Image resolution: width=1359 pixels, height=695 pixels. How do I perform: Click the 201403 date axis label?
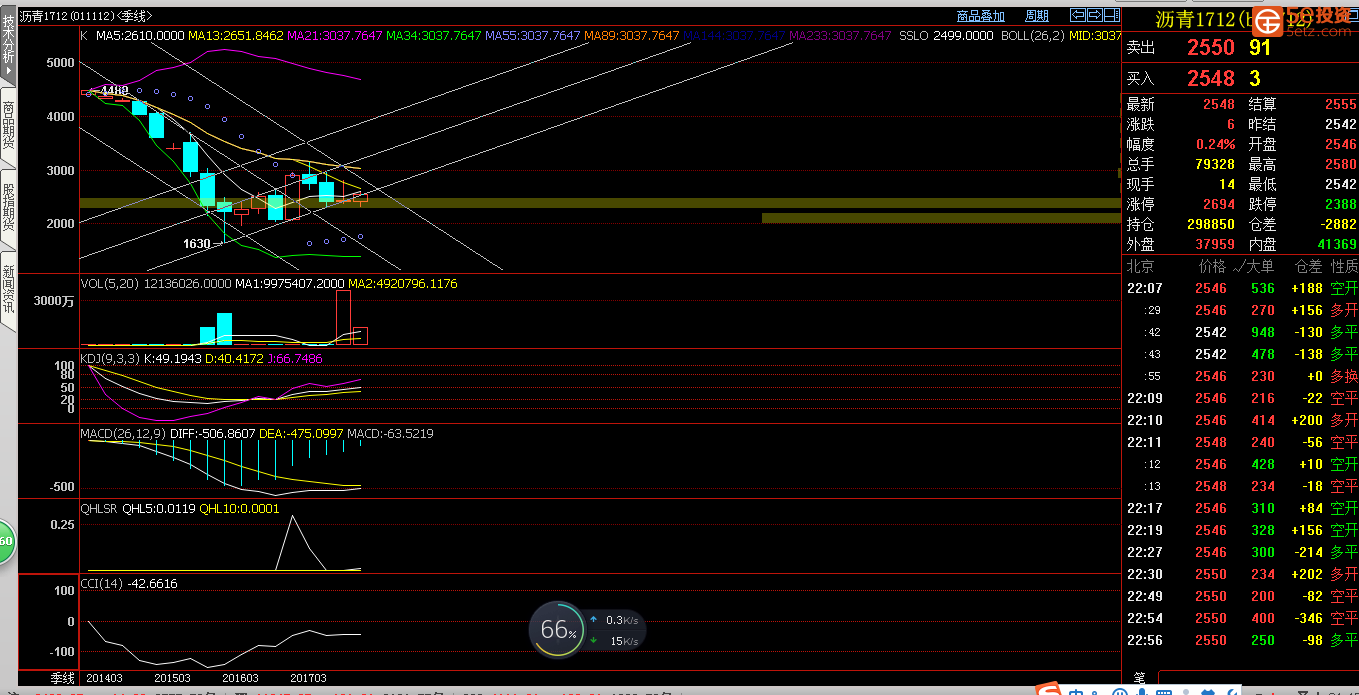[x=105, y=678]
